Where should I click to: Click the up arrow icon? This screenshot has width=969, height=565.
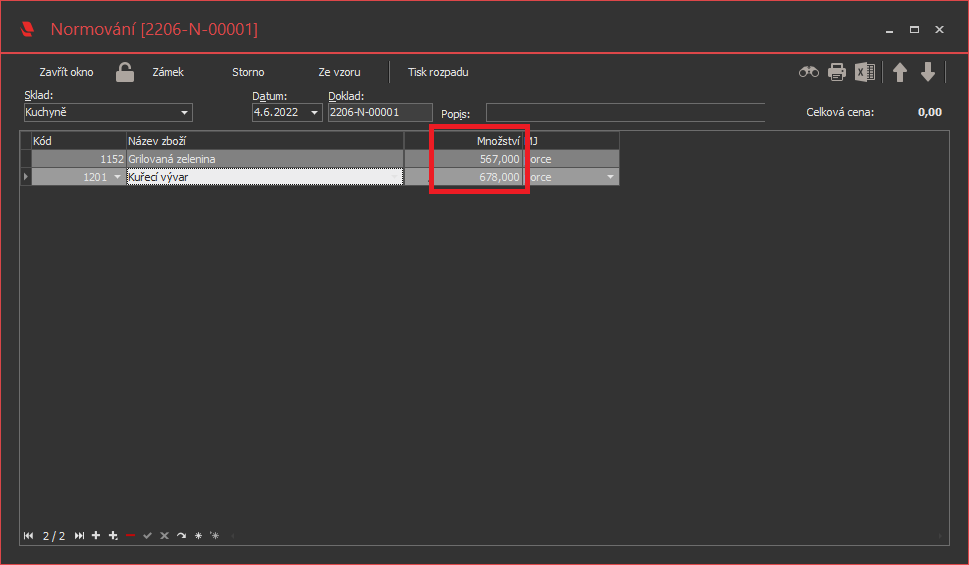click(x=900, y=72)
